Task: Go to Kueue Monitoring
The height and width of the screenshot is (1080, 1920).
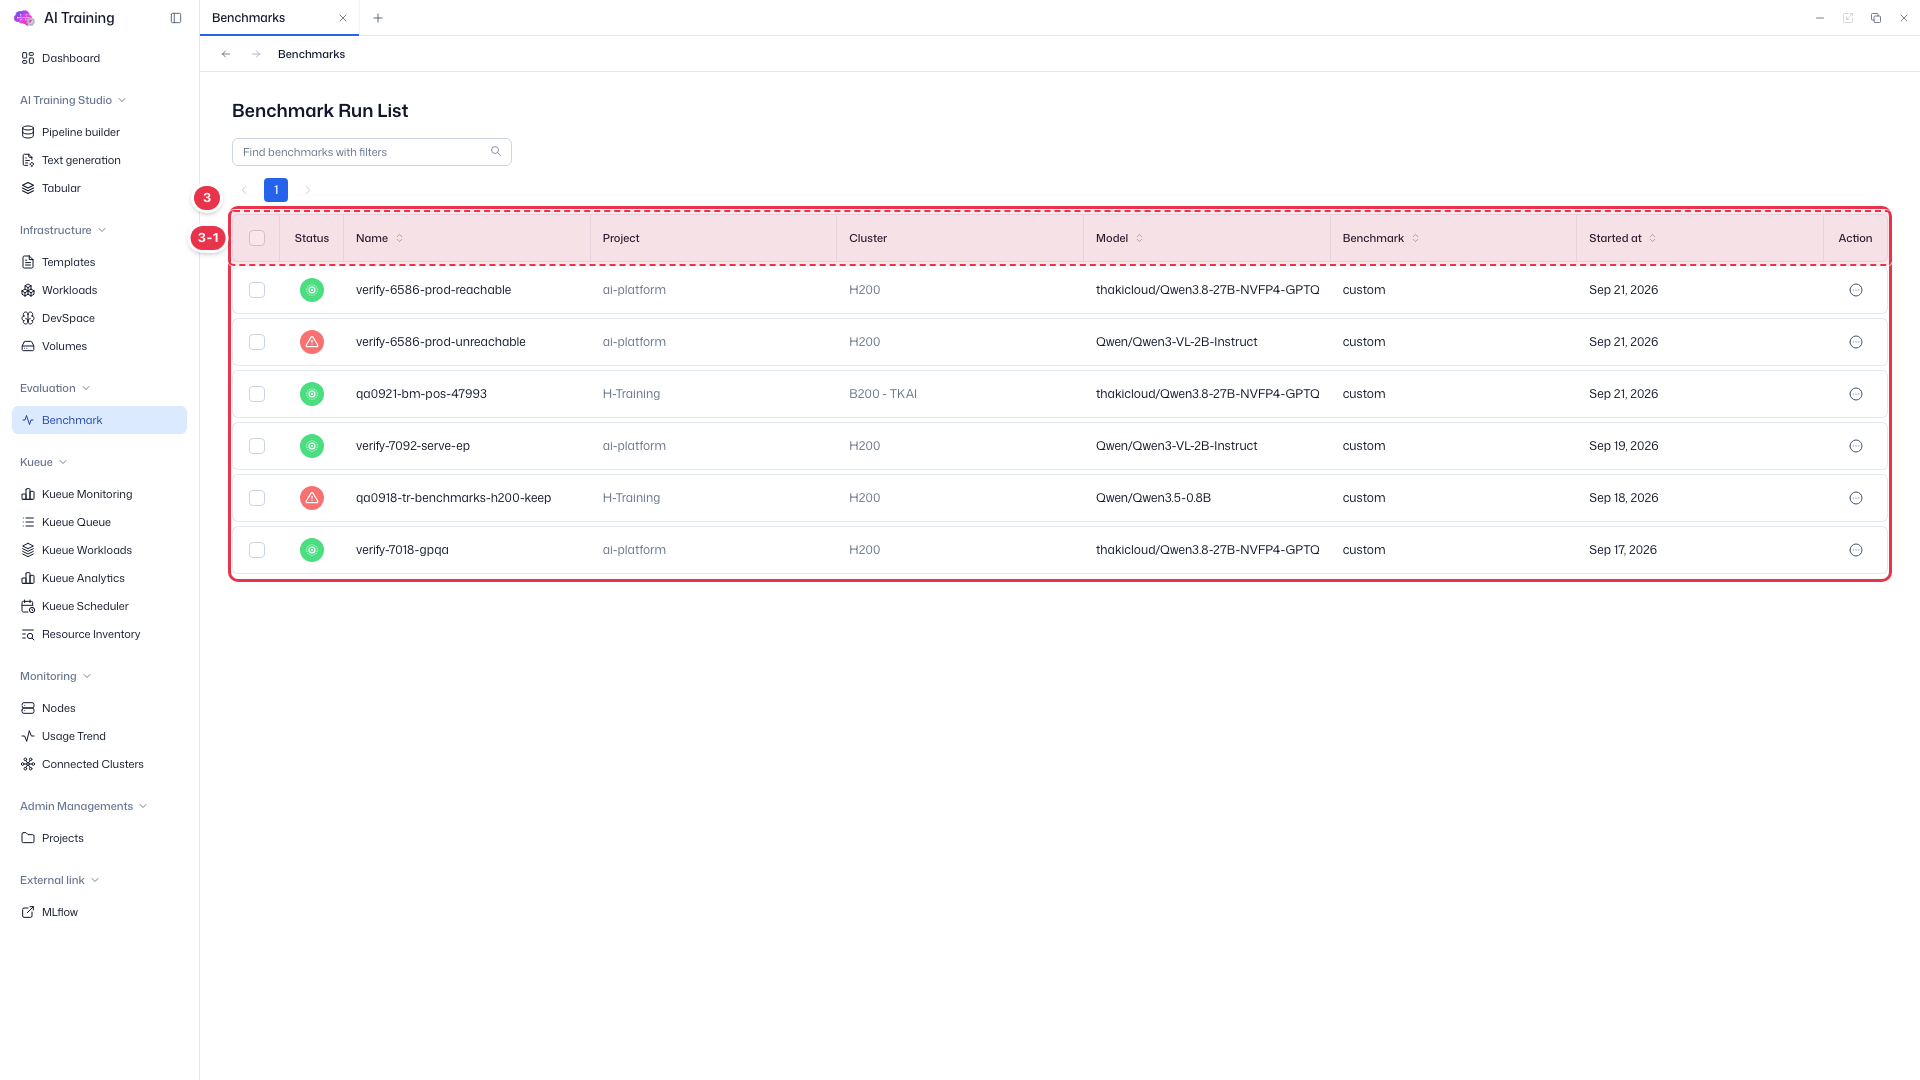Action: click(99, 494)
